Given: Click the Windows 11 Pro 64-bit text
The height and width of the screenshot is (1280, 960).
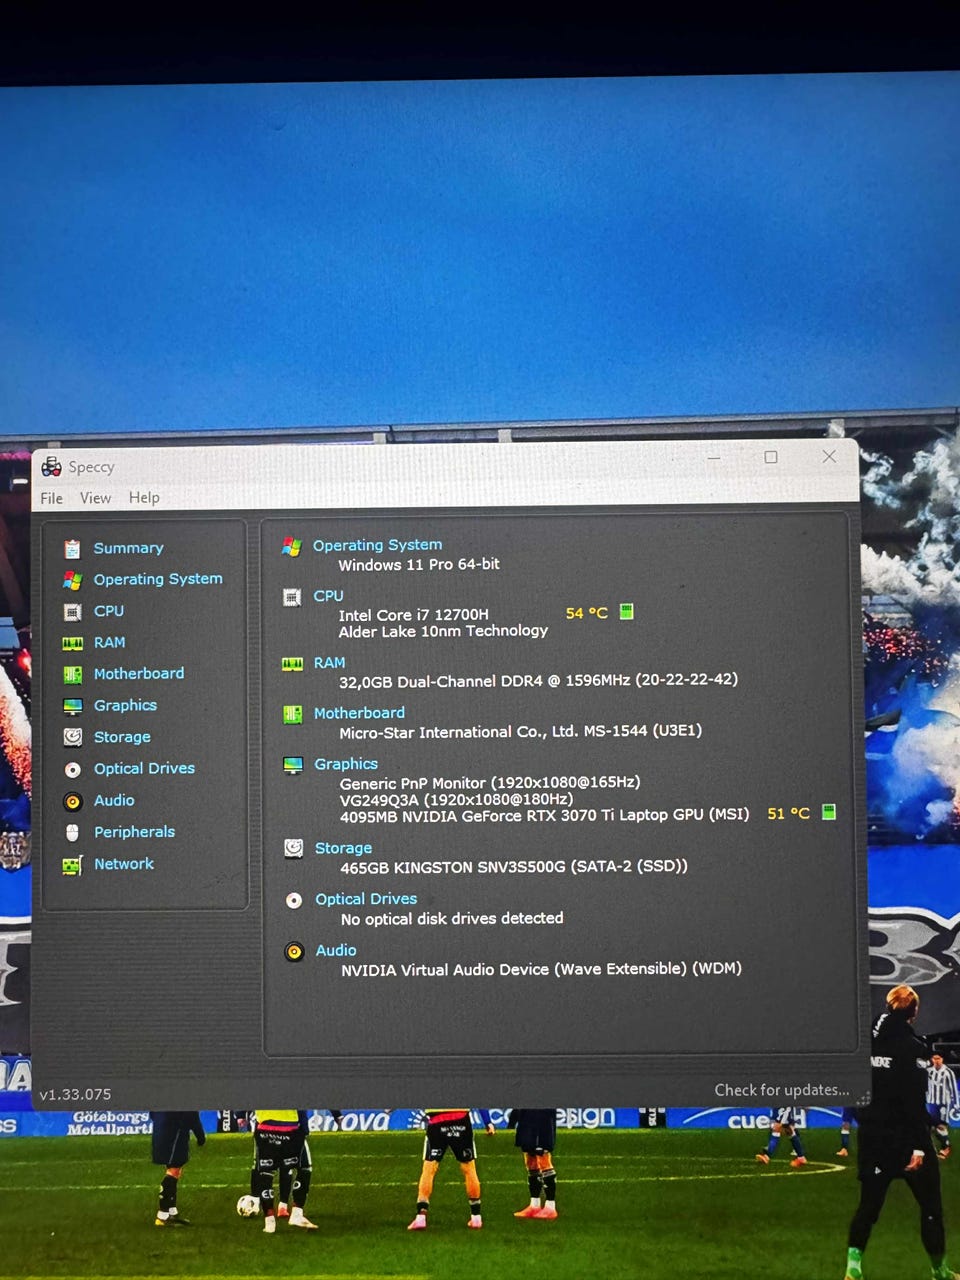Looking at the screenshot, I should [419, 564].
